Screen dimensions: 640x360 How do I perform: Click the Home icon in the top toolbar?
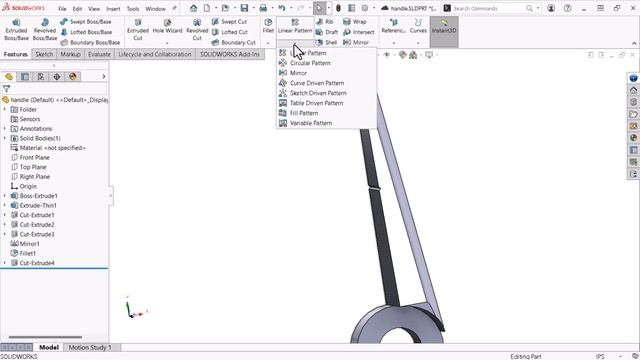193,8
